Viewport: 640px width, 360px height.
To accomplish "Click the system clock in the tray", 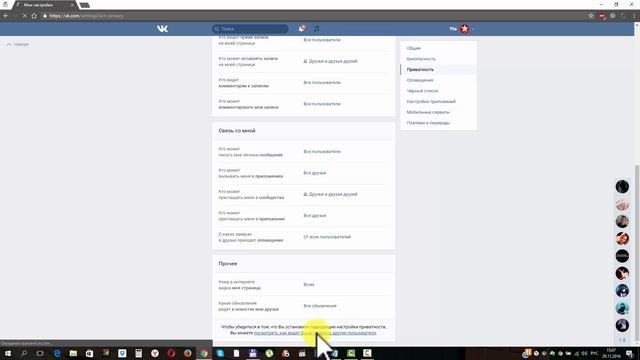I will tap(611, 353).
